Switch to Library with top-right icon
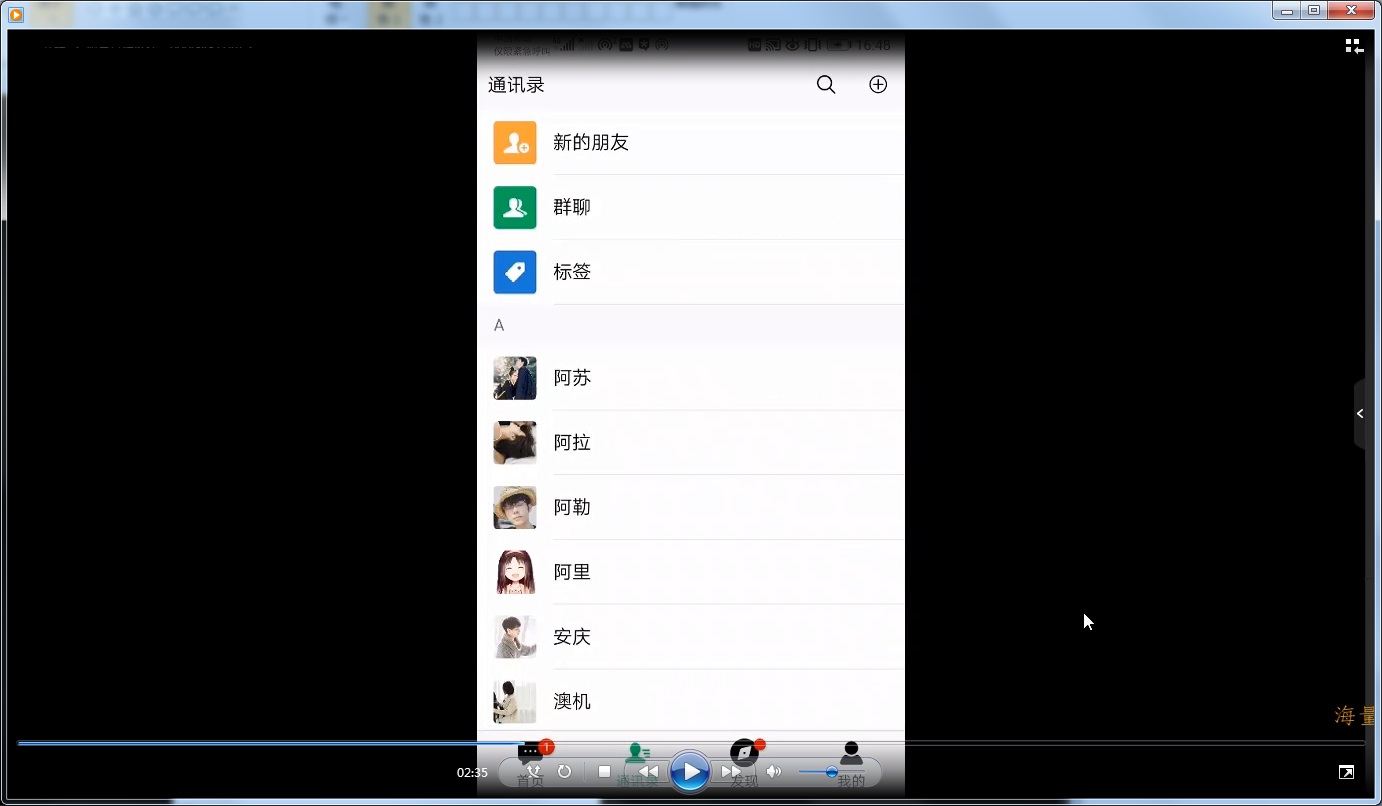This screenshot has height=806, width=1382. (1354, 46)
